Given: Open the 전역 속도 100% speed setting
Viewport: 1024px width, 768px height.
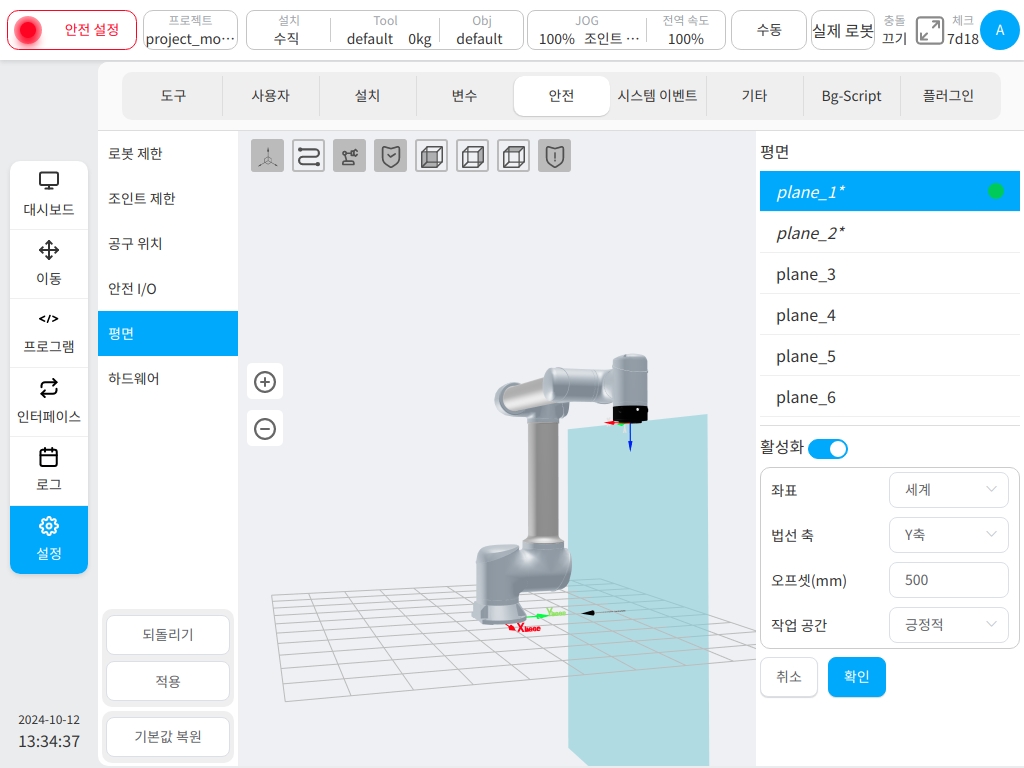Looking at the screenshot, I should [685, 30].
